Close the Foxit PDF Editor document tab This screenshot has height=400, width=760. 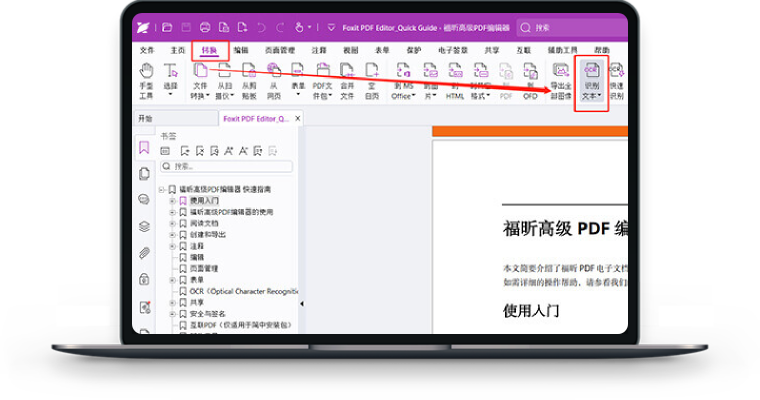point(297,118)
